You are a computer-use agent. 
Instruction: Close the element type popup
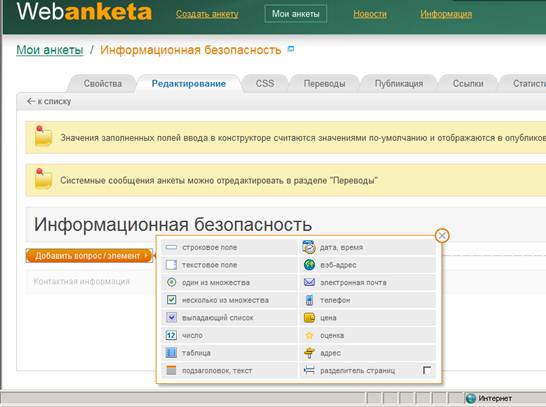[442, 236]
